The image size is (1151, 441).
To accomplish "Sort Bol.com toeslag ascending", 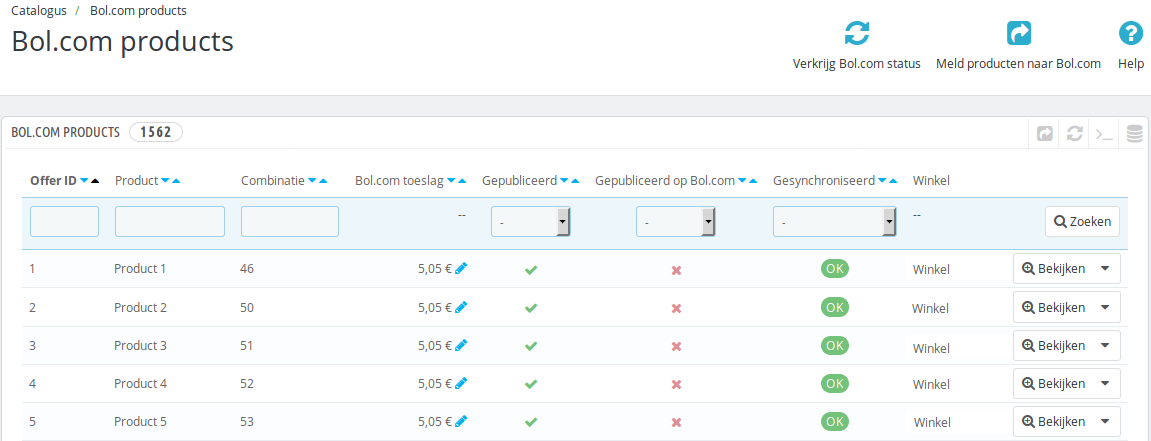I will tap(462, 181).
